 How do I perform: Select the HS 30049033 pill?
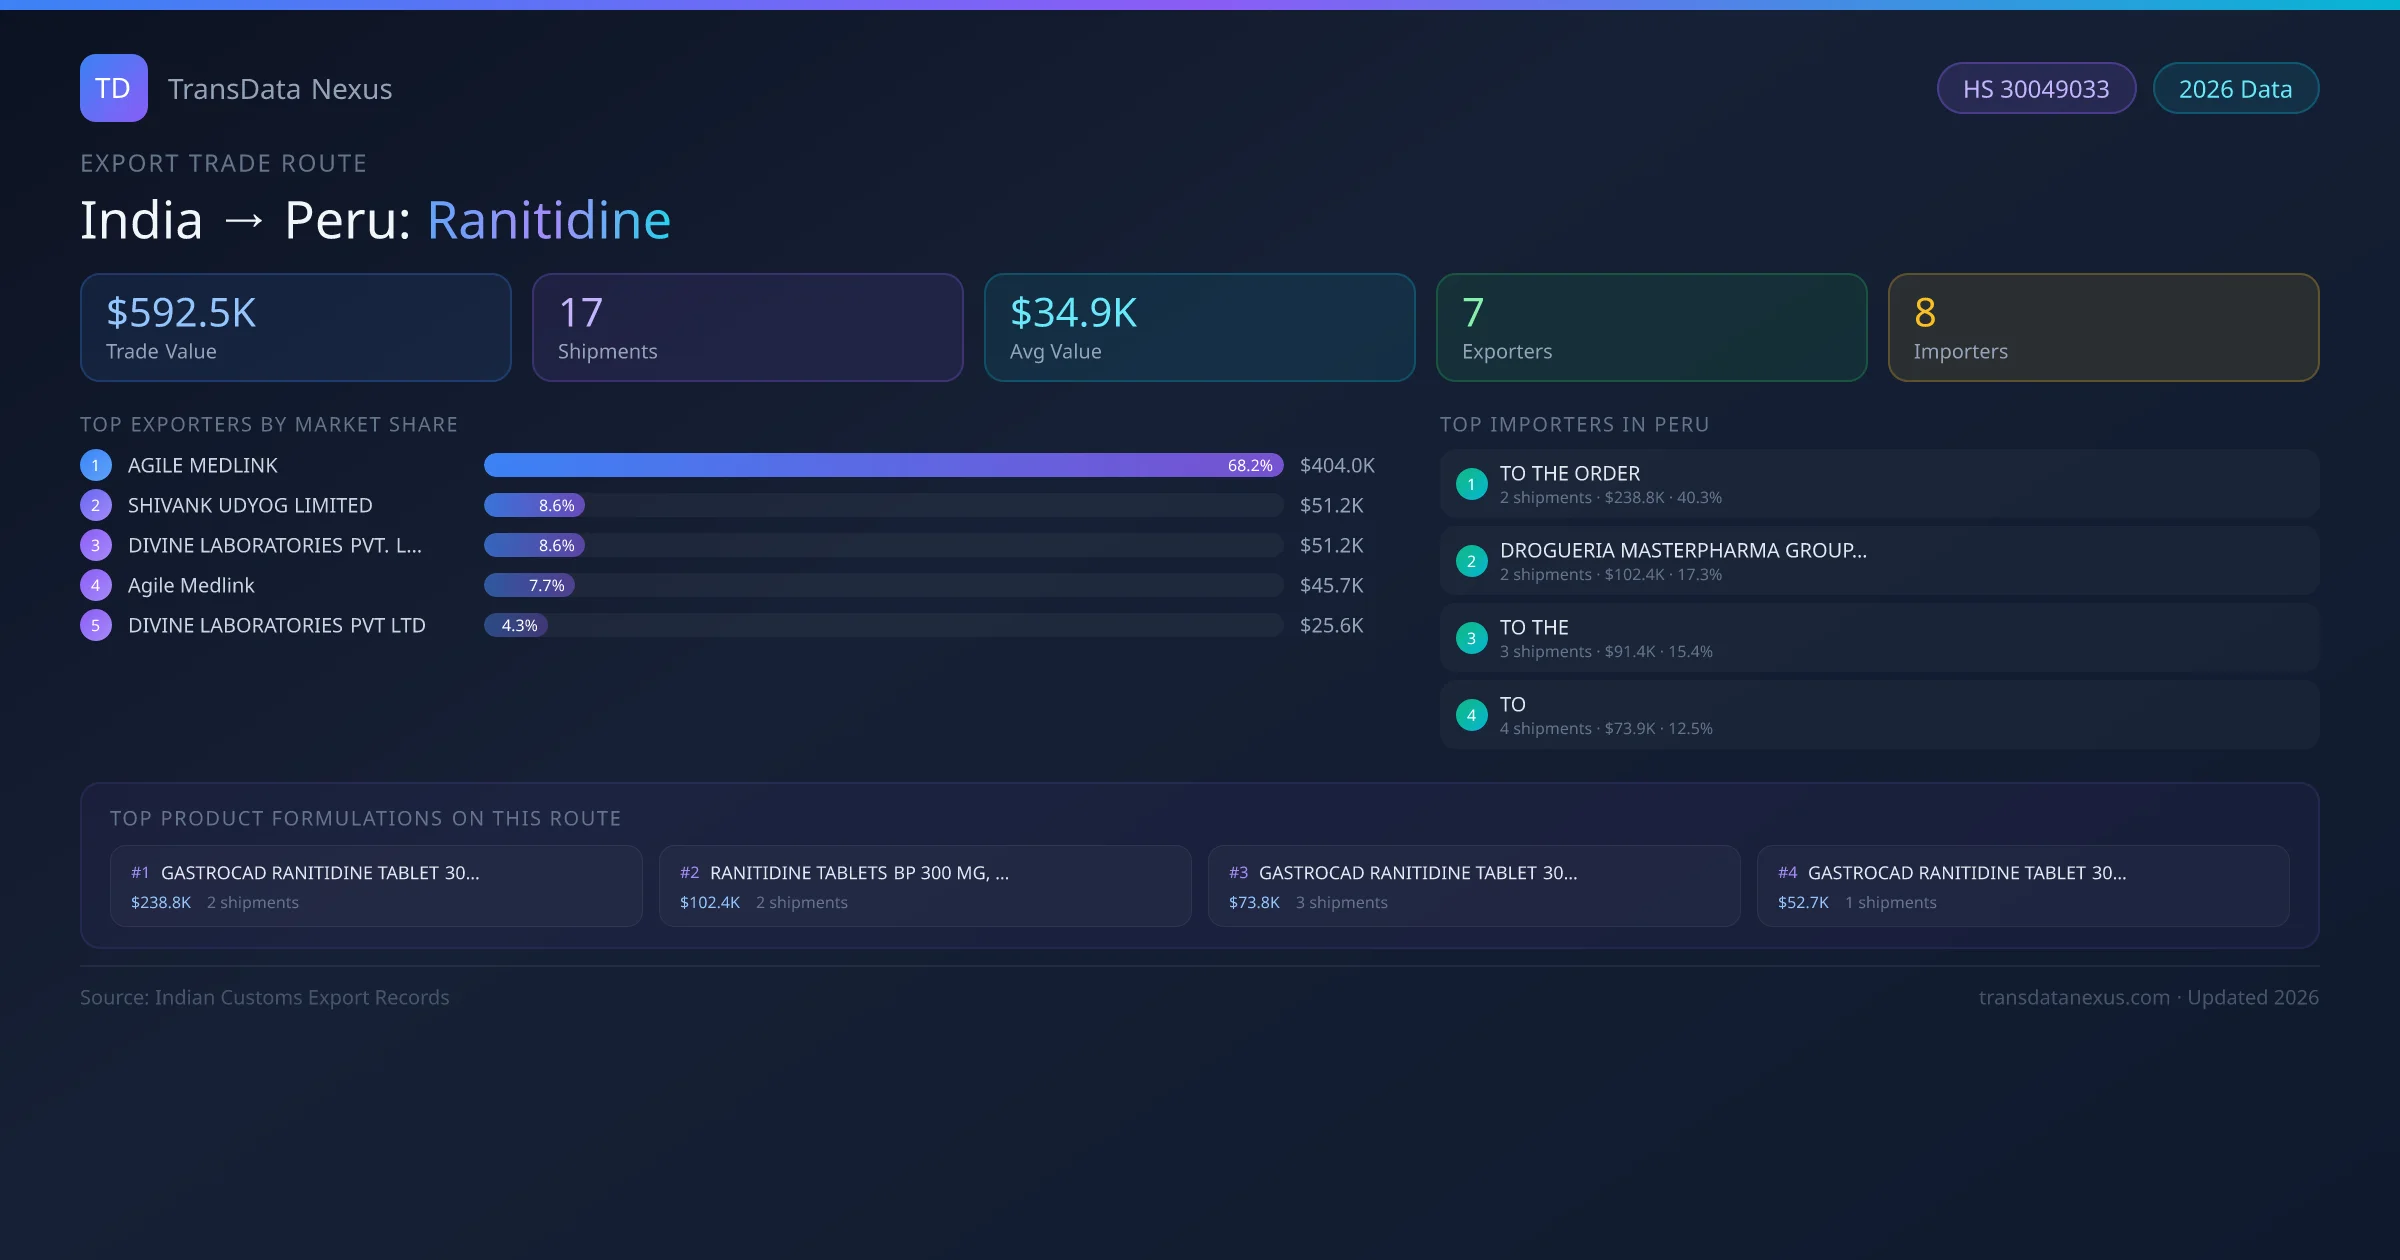(2035, 89)
